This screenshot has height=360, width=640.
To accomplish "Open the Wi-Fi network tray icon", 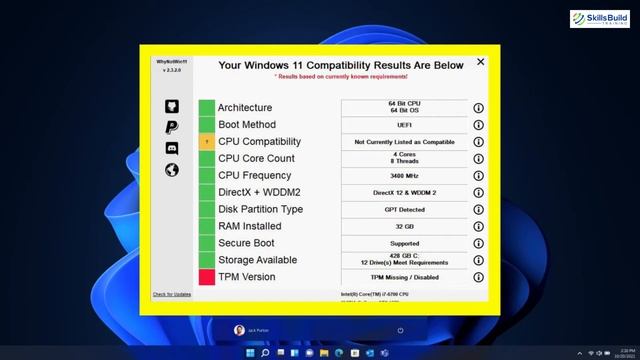I will [x=591, y=353].
